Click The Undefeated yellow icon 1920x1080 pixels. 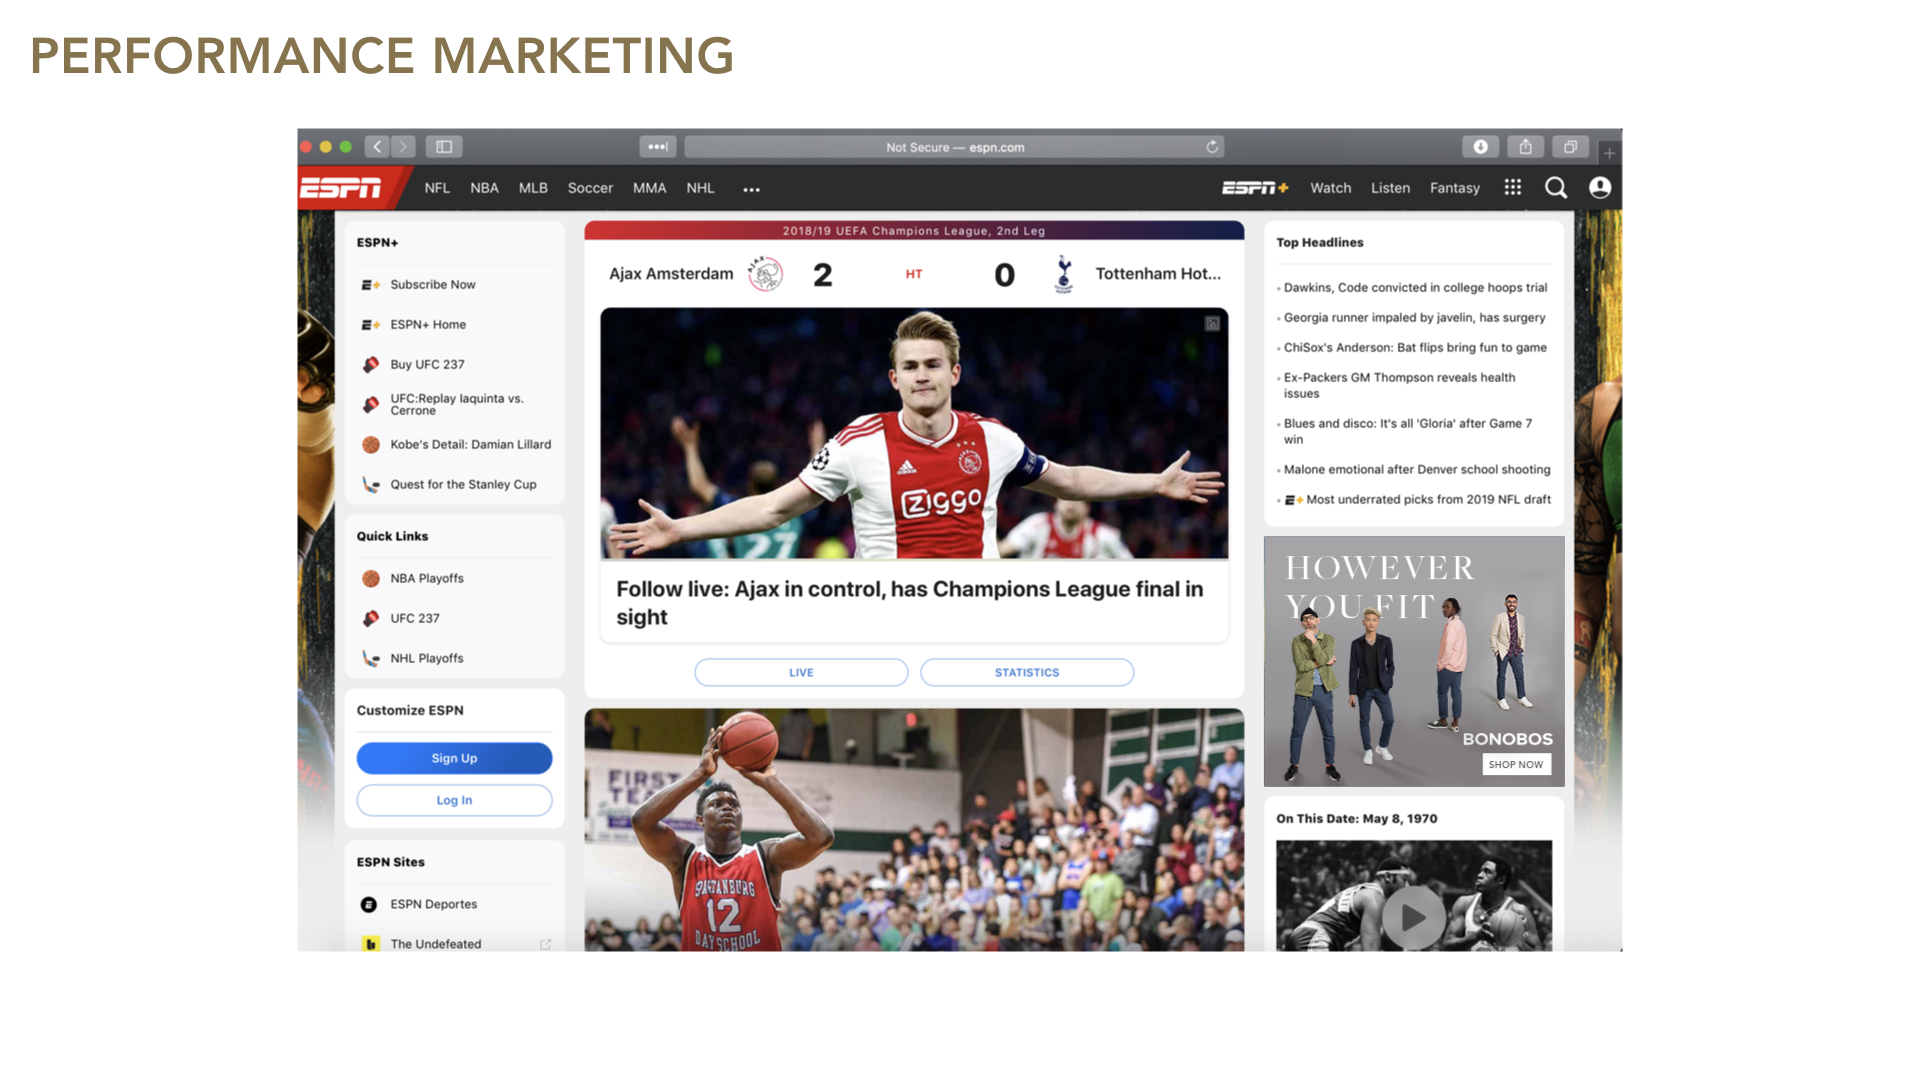pos(371,944)
